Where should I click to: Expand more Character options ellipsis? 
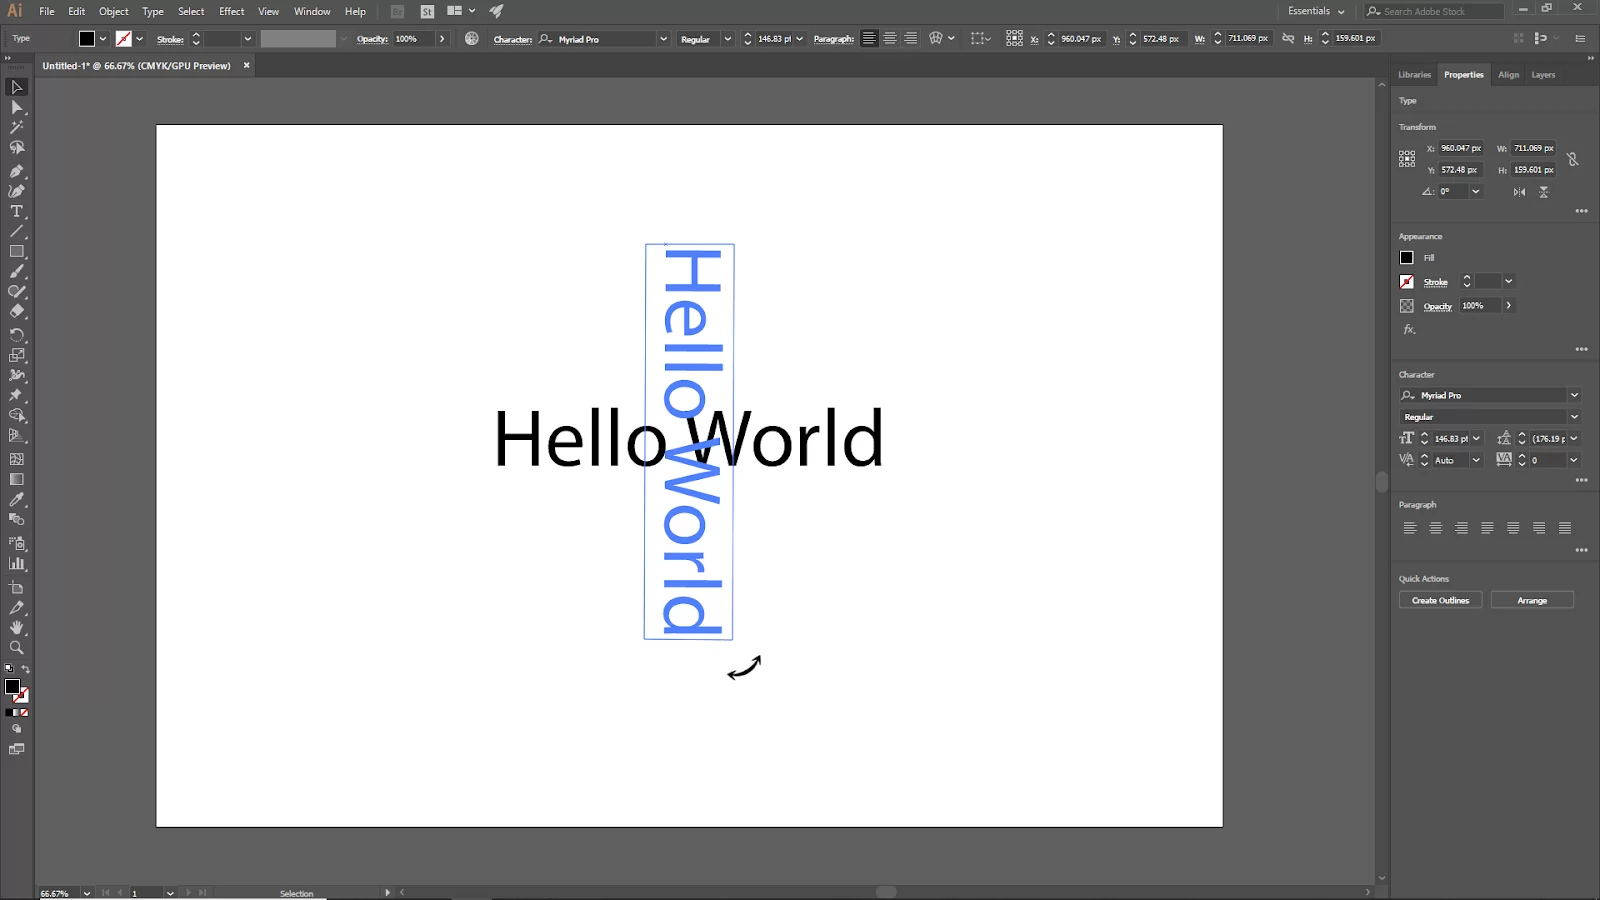(x=1581, y=480)
